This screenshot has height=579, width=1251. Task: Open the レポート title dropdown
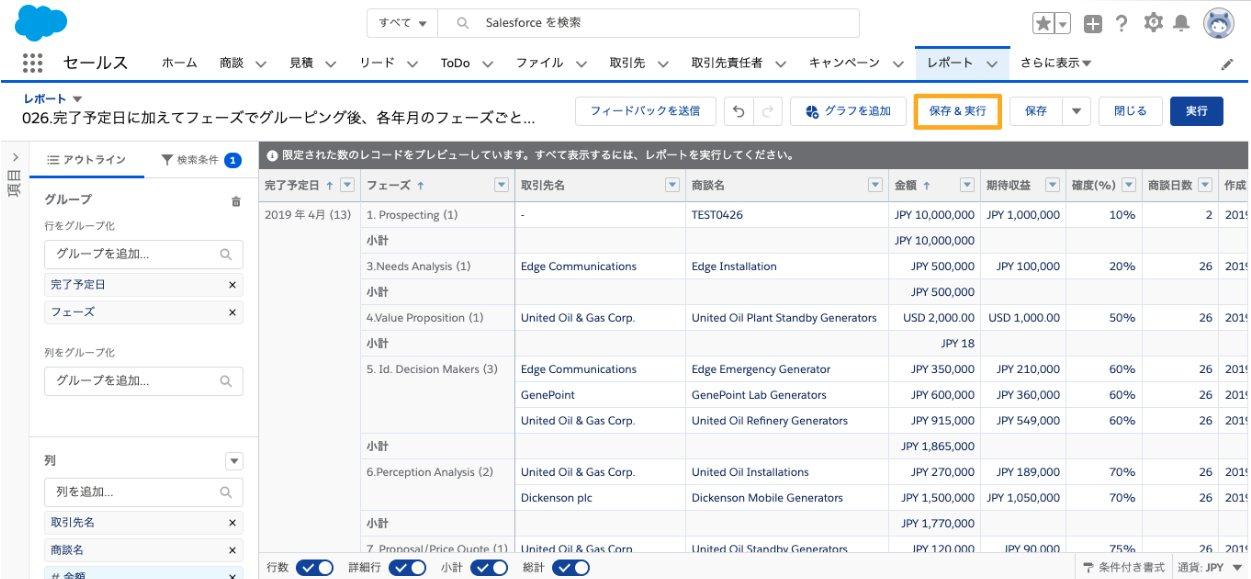pos(78,98)
